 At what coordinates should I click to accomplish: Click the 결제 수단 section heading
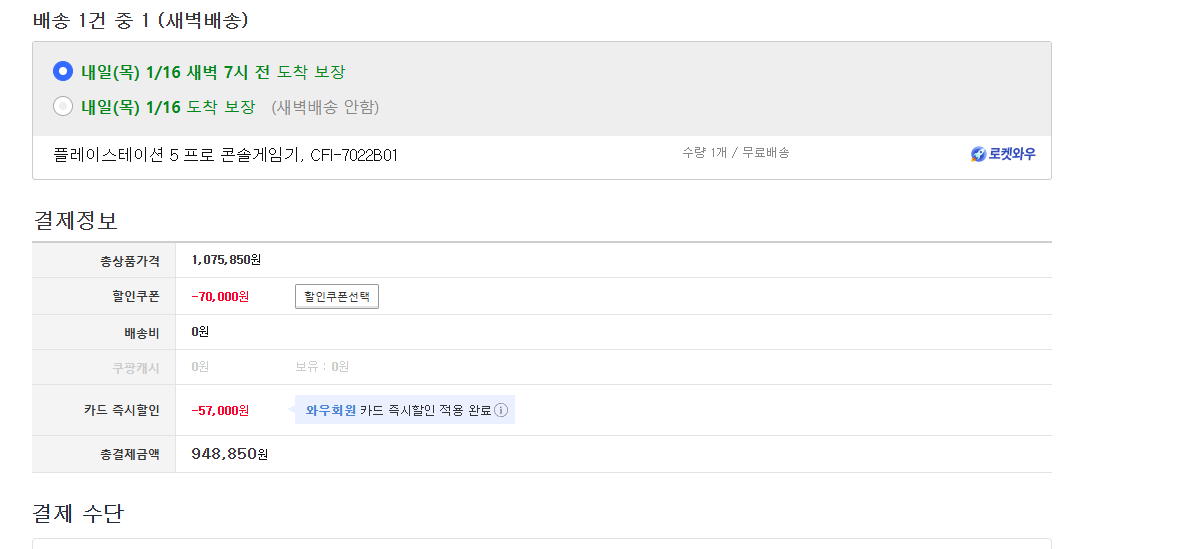coord(78,513)
